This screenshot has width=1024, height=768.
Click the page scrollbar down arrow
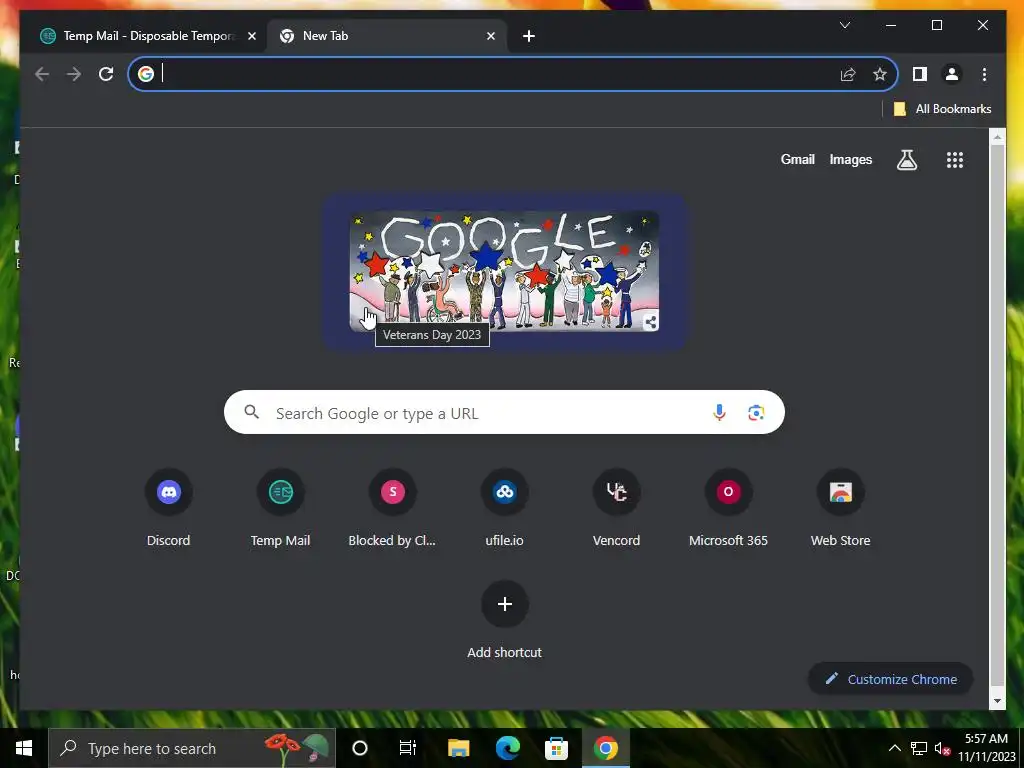pos(997,701)
